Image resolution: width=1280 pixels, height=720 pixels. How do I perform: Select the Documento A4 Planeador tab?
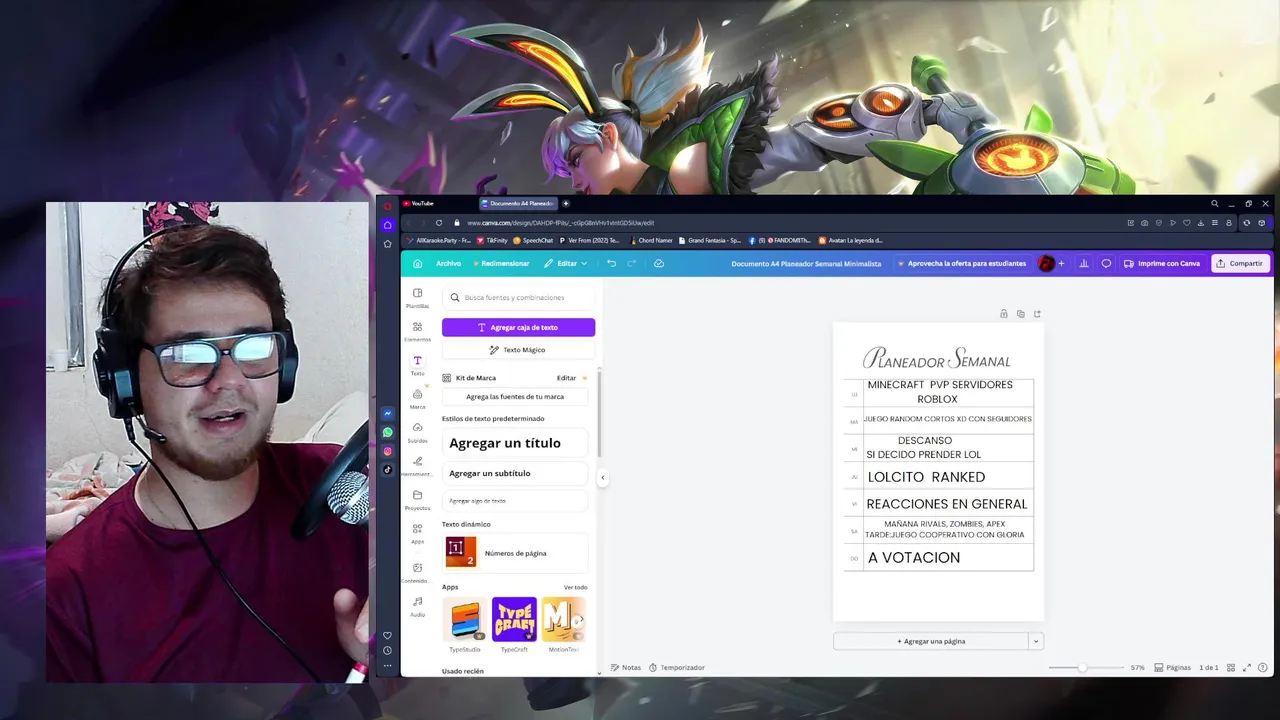(x=518, y=203)
